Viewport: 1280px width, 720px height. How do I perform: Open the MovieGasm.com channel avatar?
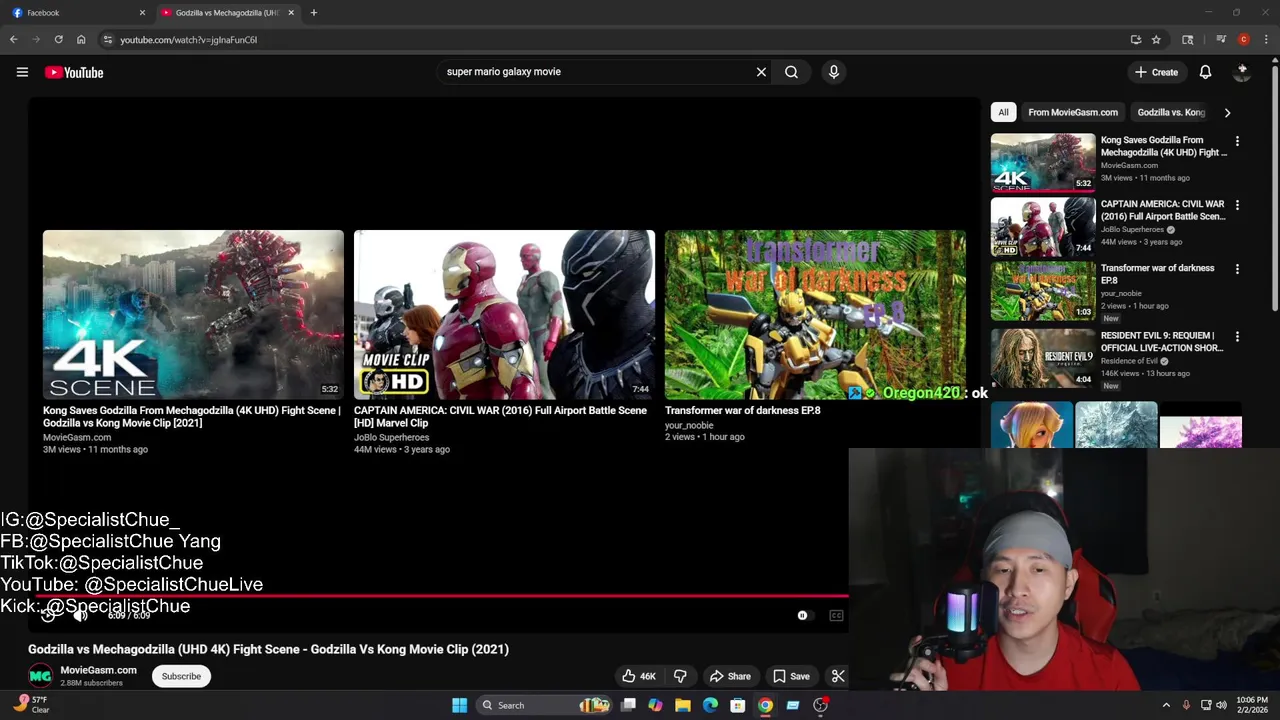point(40,676)
